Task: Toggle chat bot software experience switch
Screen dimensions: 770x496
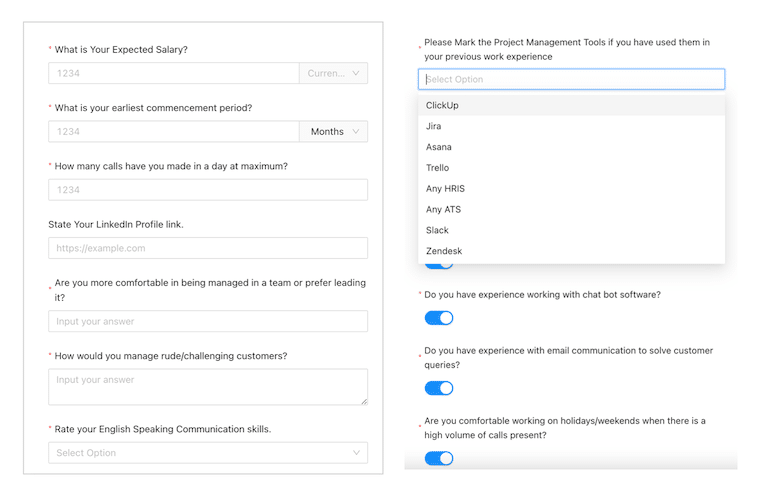Action: [439, 318]
